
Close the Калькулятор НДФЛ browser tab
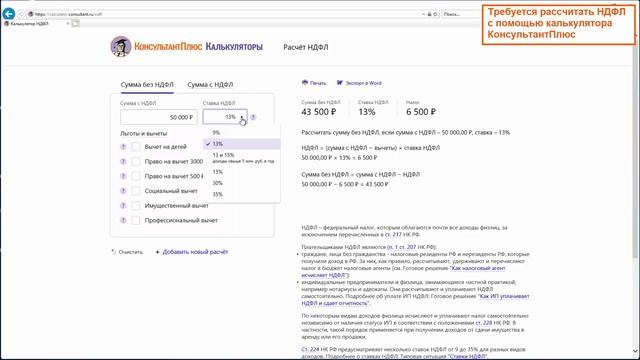(x=68, y=24)
